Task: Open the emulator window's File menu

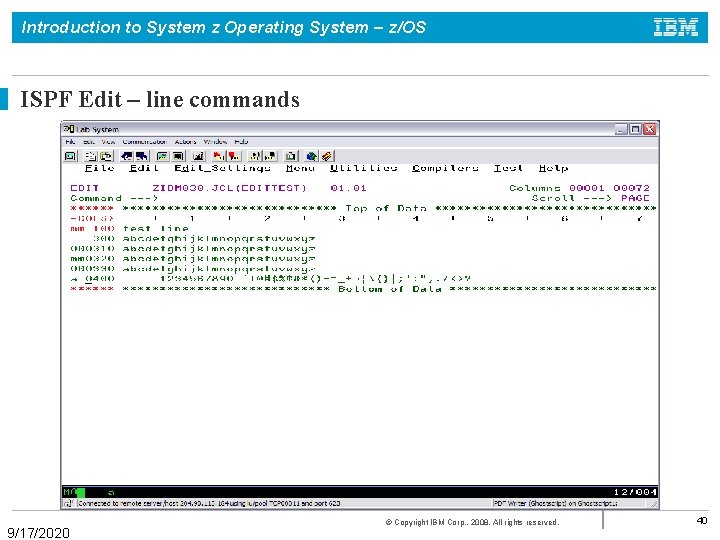Action: click(70, 142)
